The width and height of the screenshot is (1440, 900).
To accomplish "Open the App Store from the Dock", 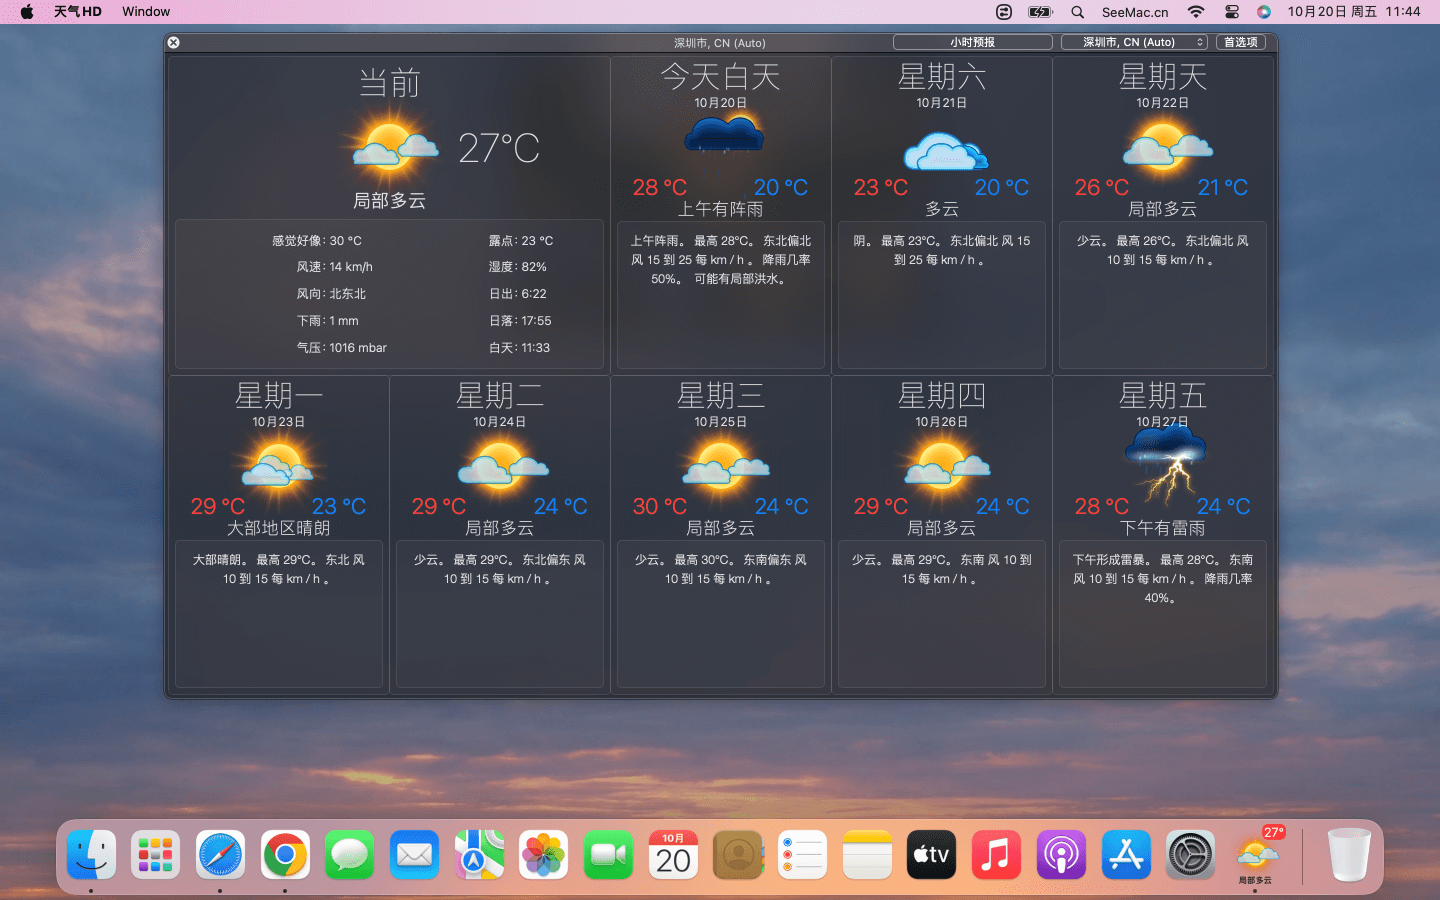I will [1126, 855].
